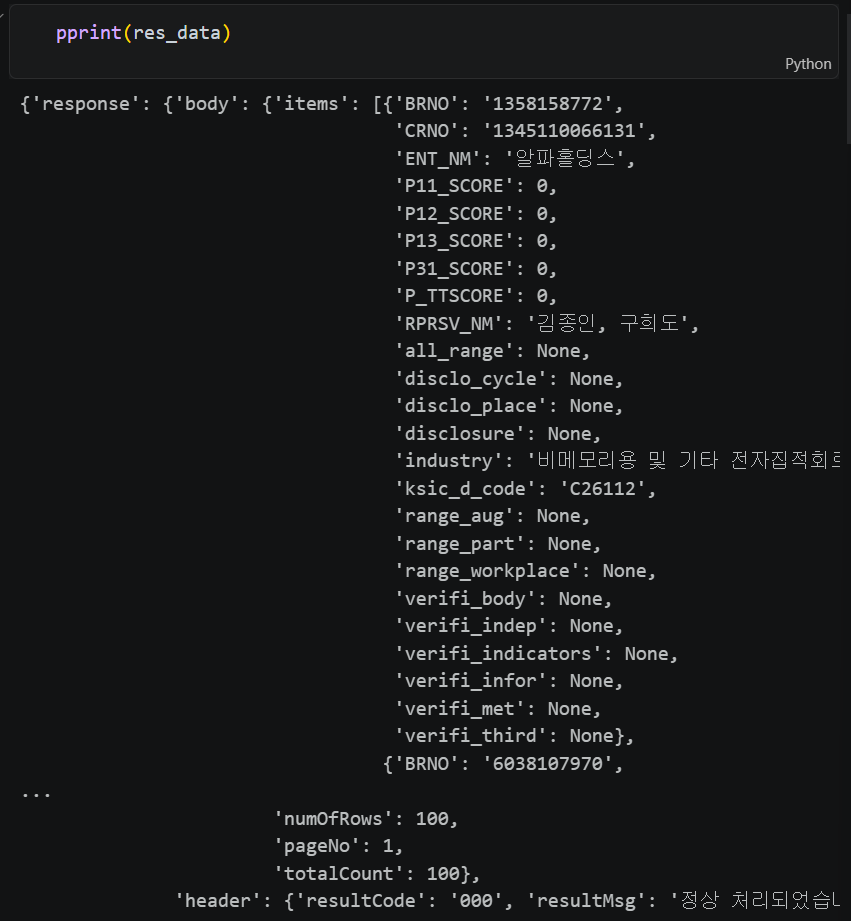Click the ksic_d_code value 'C26112'
The image size is (851, 921).
coord(603,489)
